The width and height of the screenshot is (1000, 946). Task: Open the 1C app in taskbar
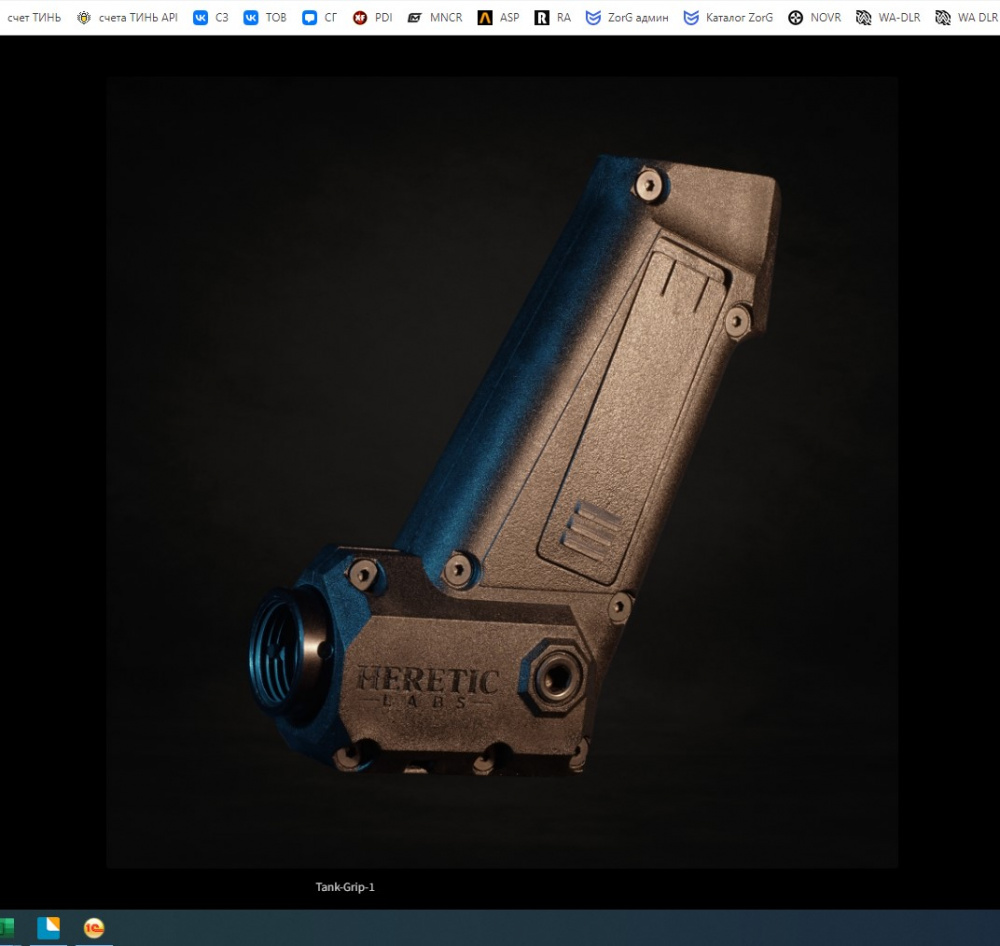[x=94, y=928]
